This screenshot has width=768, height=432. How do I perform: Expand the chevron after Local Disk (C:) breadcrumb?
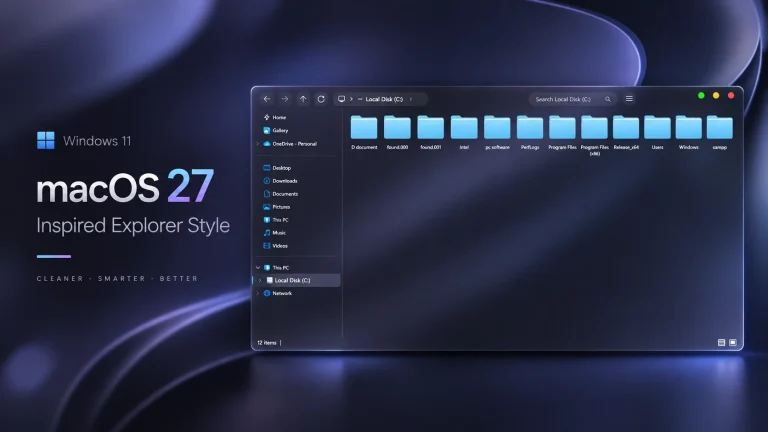click(410, 99)
